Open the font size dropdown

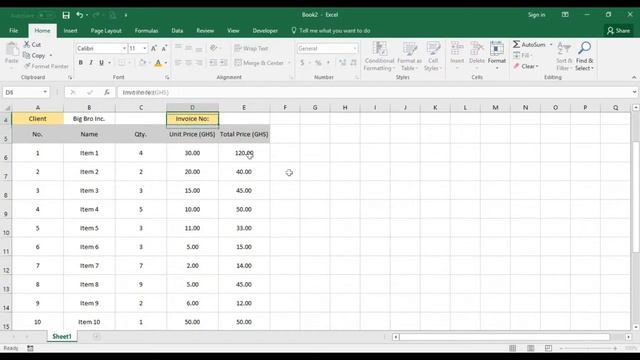pos(144,48)
